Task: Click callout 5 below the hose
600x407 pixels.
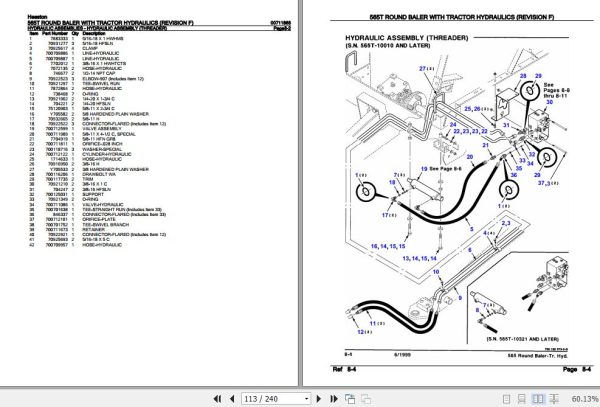Action: point(472,229)
